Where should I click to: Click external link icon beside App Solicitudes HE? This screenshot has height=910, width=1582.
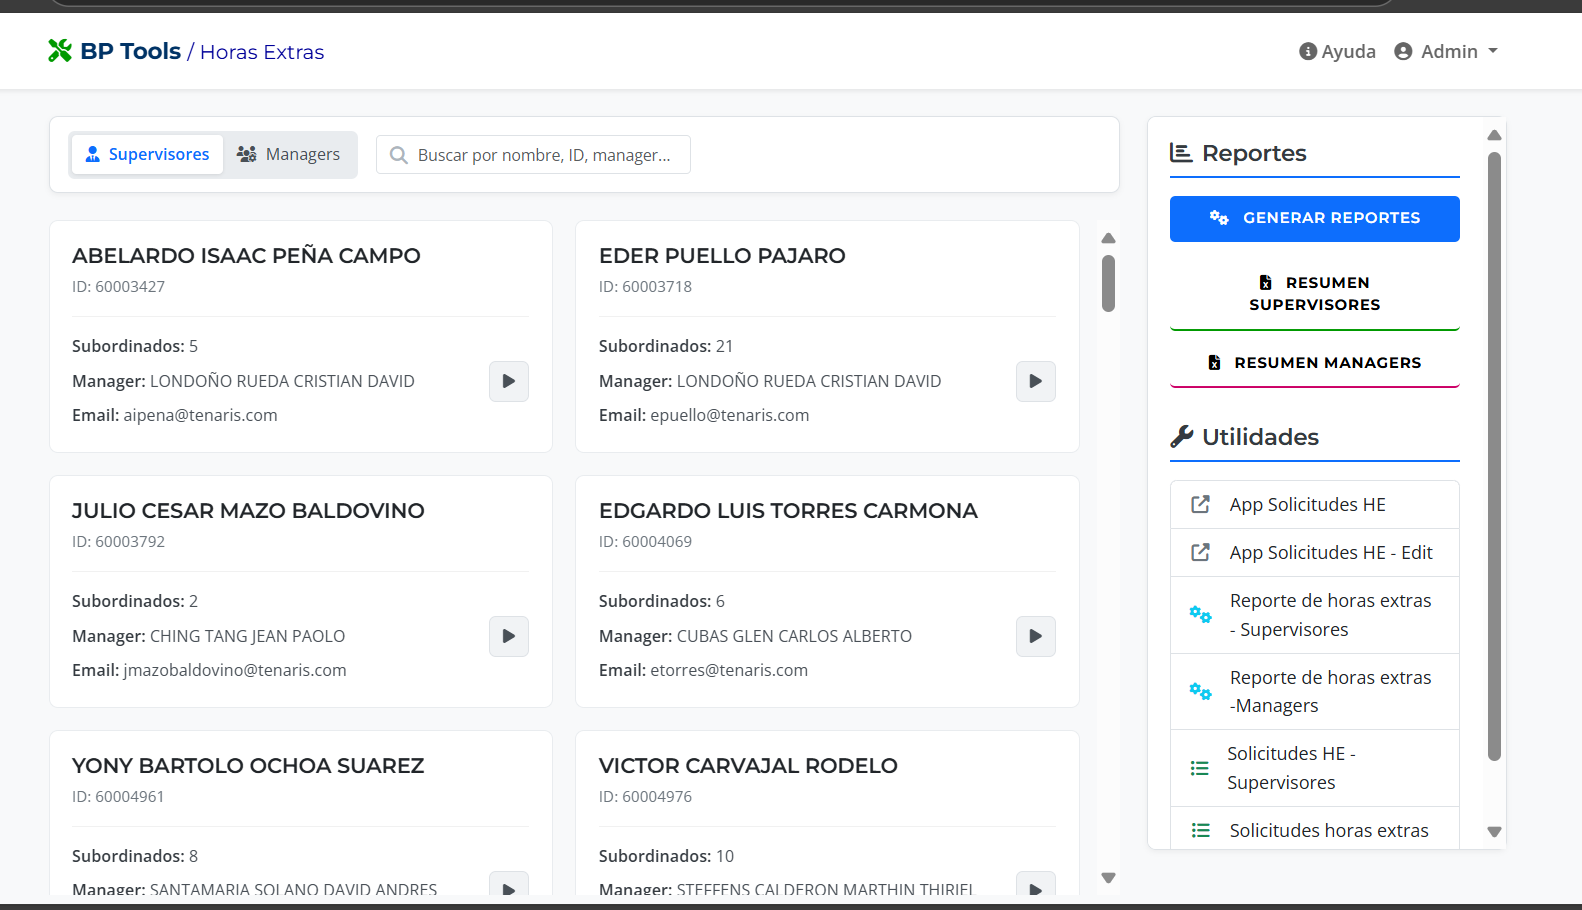point(1201,505)
